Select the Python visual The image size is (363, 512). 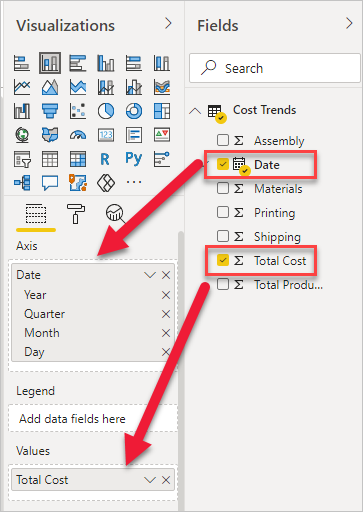coord(134,159)
